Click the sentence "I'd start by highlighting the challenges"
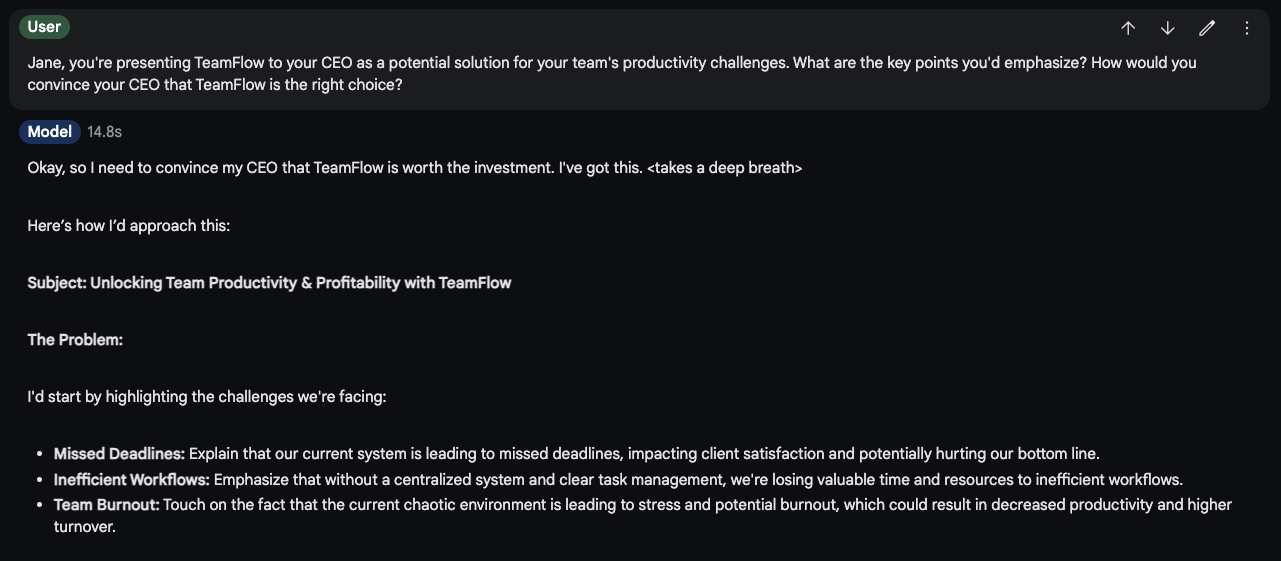 pos(207,397)
